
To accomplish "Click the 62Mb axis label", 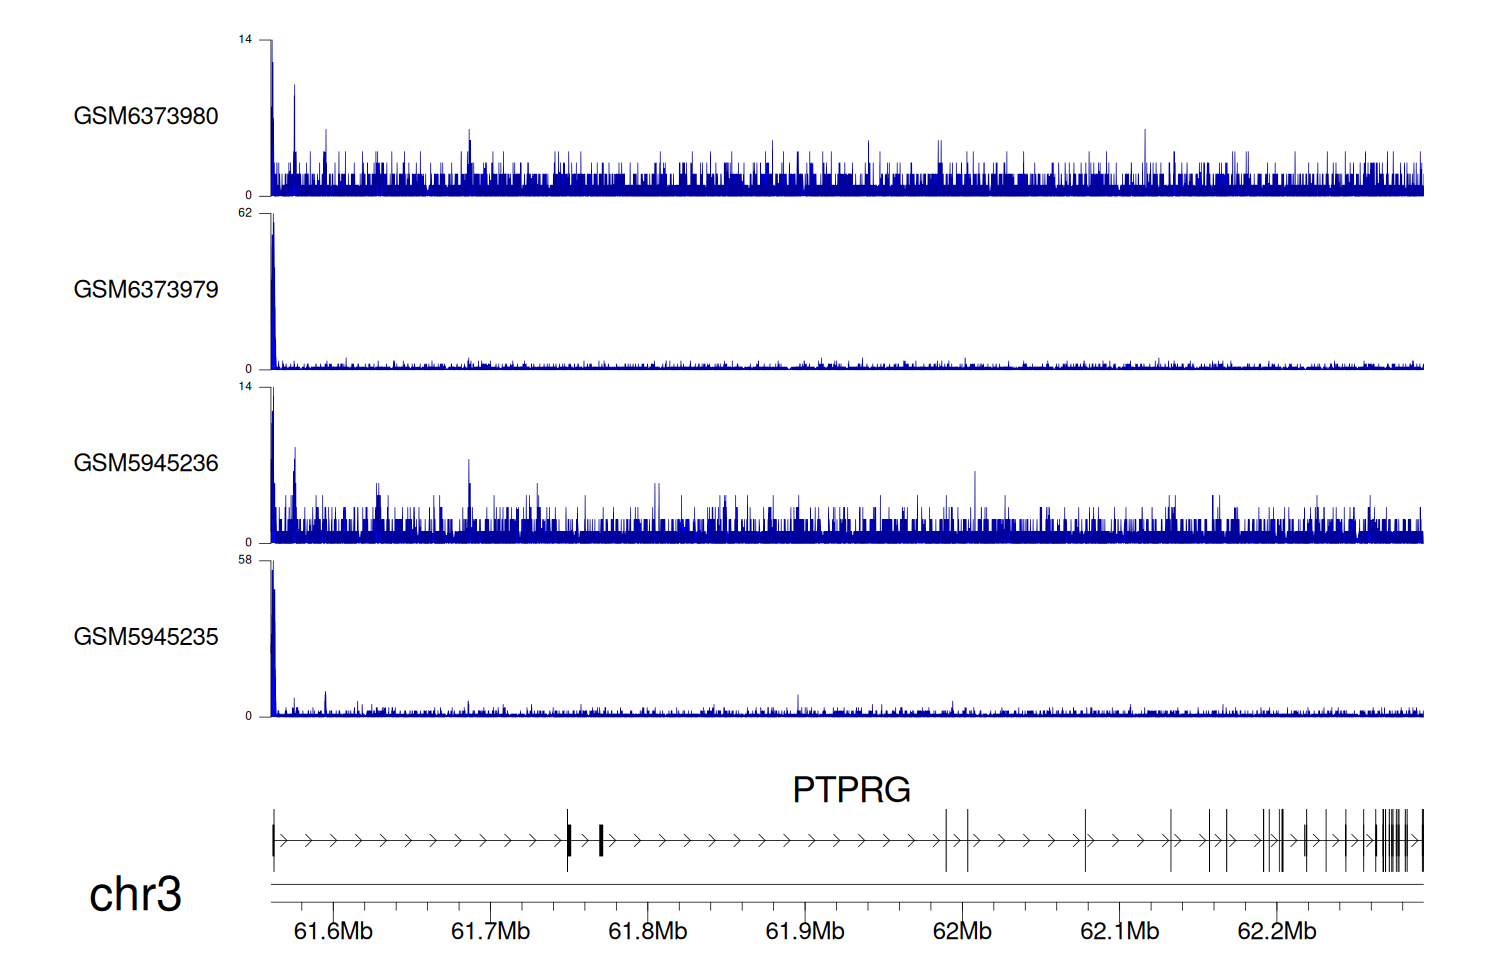I will pos(962,931).
